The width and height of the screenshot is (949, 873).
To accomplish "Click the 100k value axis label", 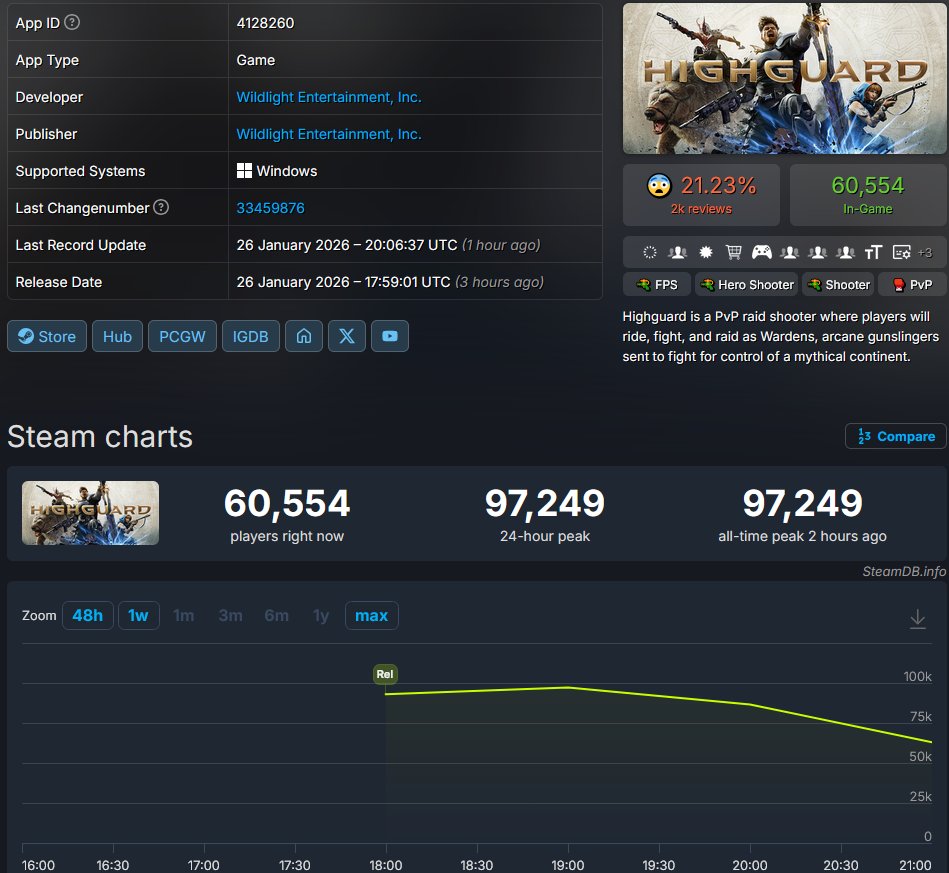I will [918, 676].
